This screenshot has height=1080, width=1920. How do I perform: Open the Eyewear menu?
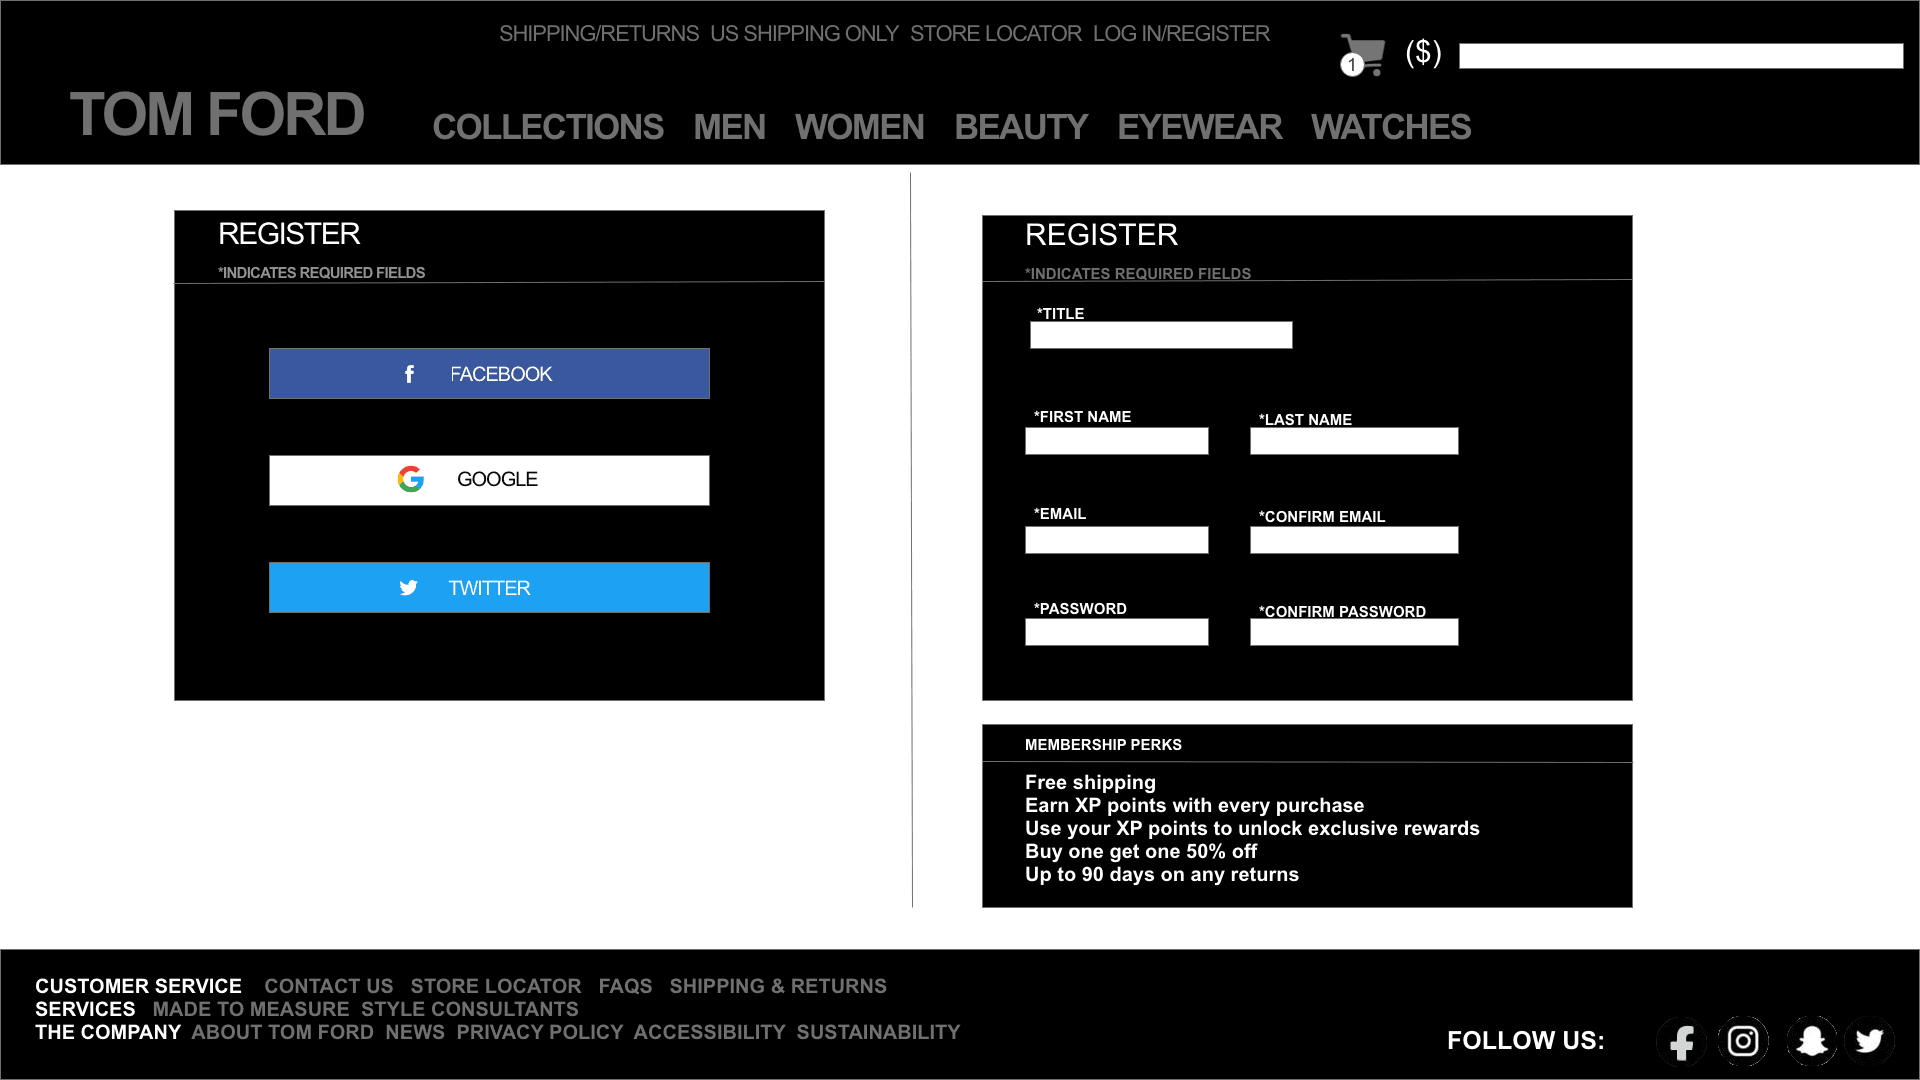[x=1199, y=127]
